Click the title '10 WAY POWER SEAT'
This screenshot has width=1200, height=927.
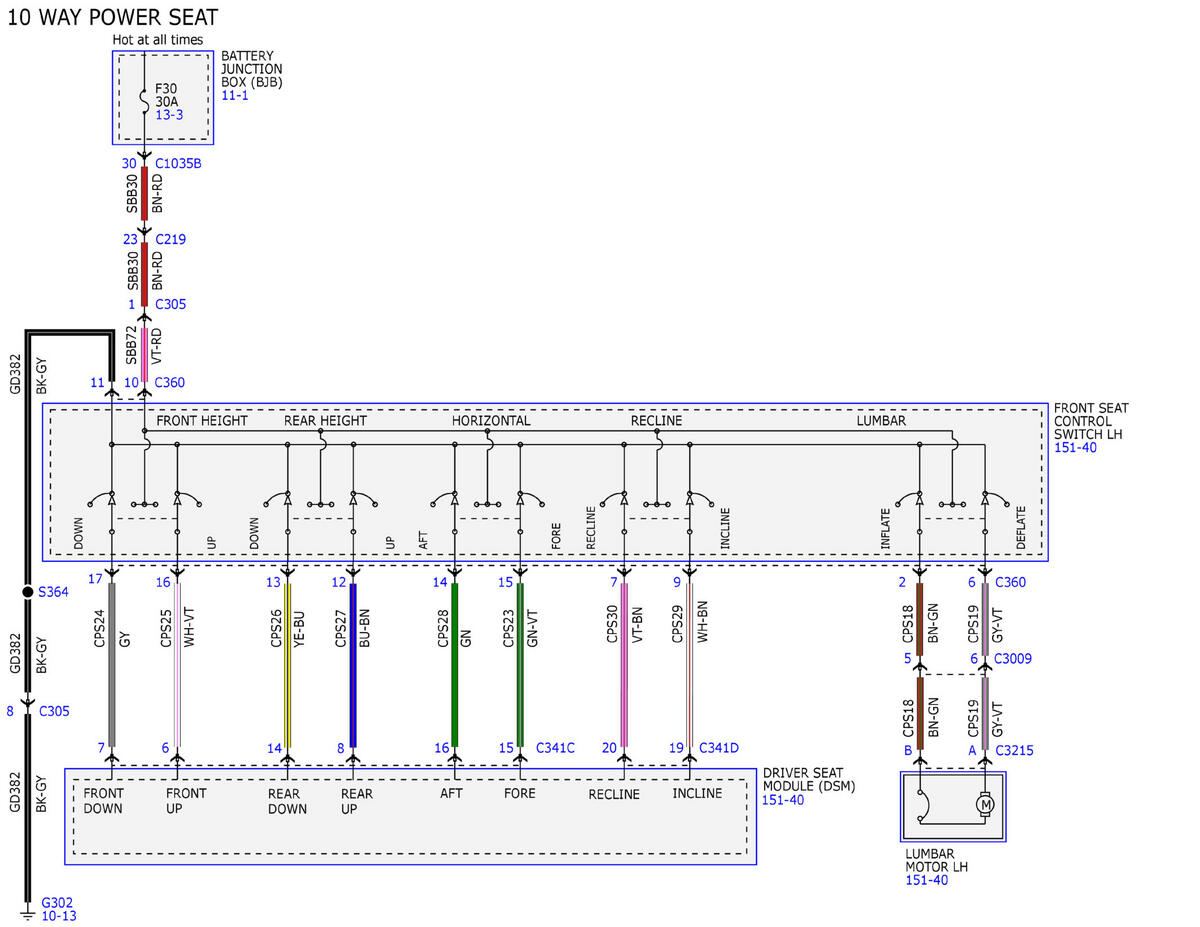point(112,17)
